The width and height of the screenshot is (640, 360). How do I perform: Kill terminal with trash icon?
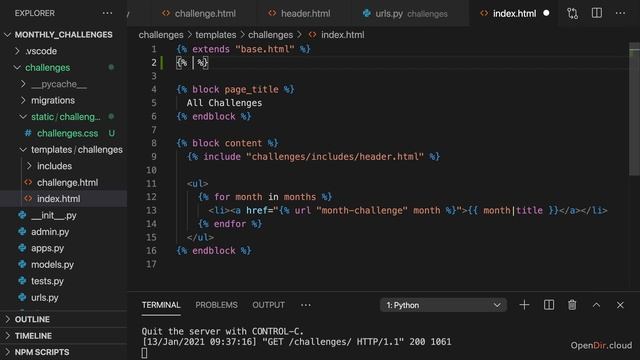click(x=572, y=305)
